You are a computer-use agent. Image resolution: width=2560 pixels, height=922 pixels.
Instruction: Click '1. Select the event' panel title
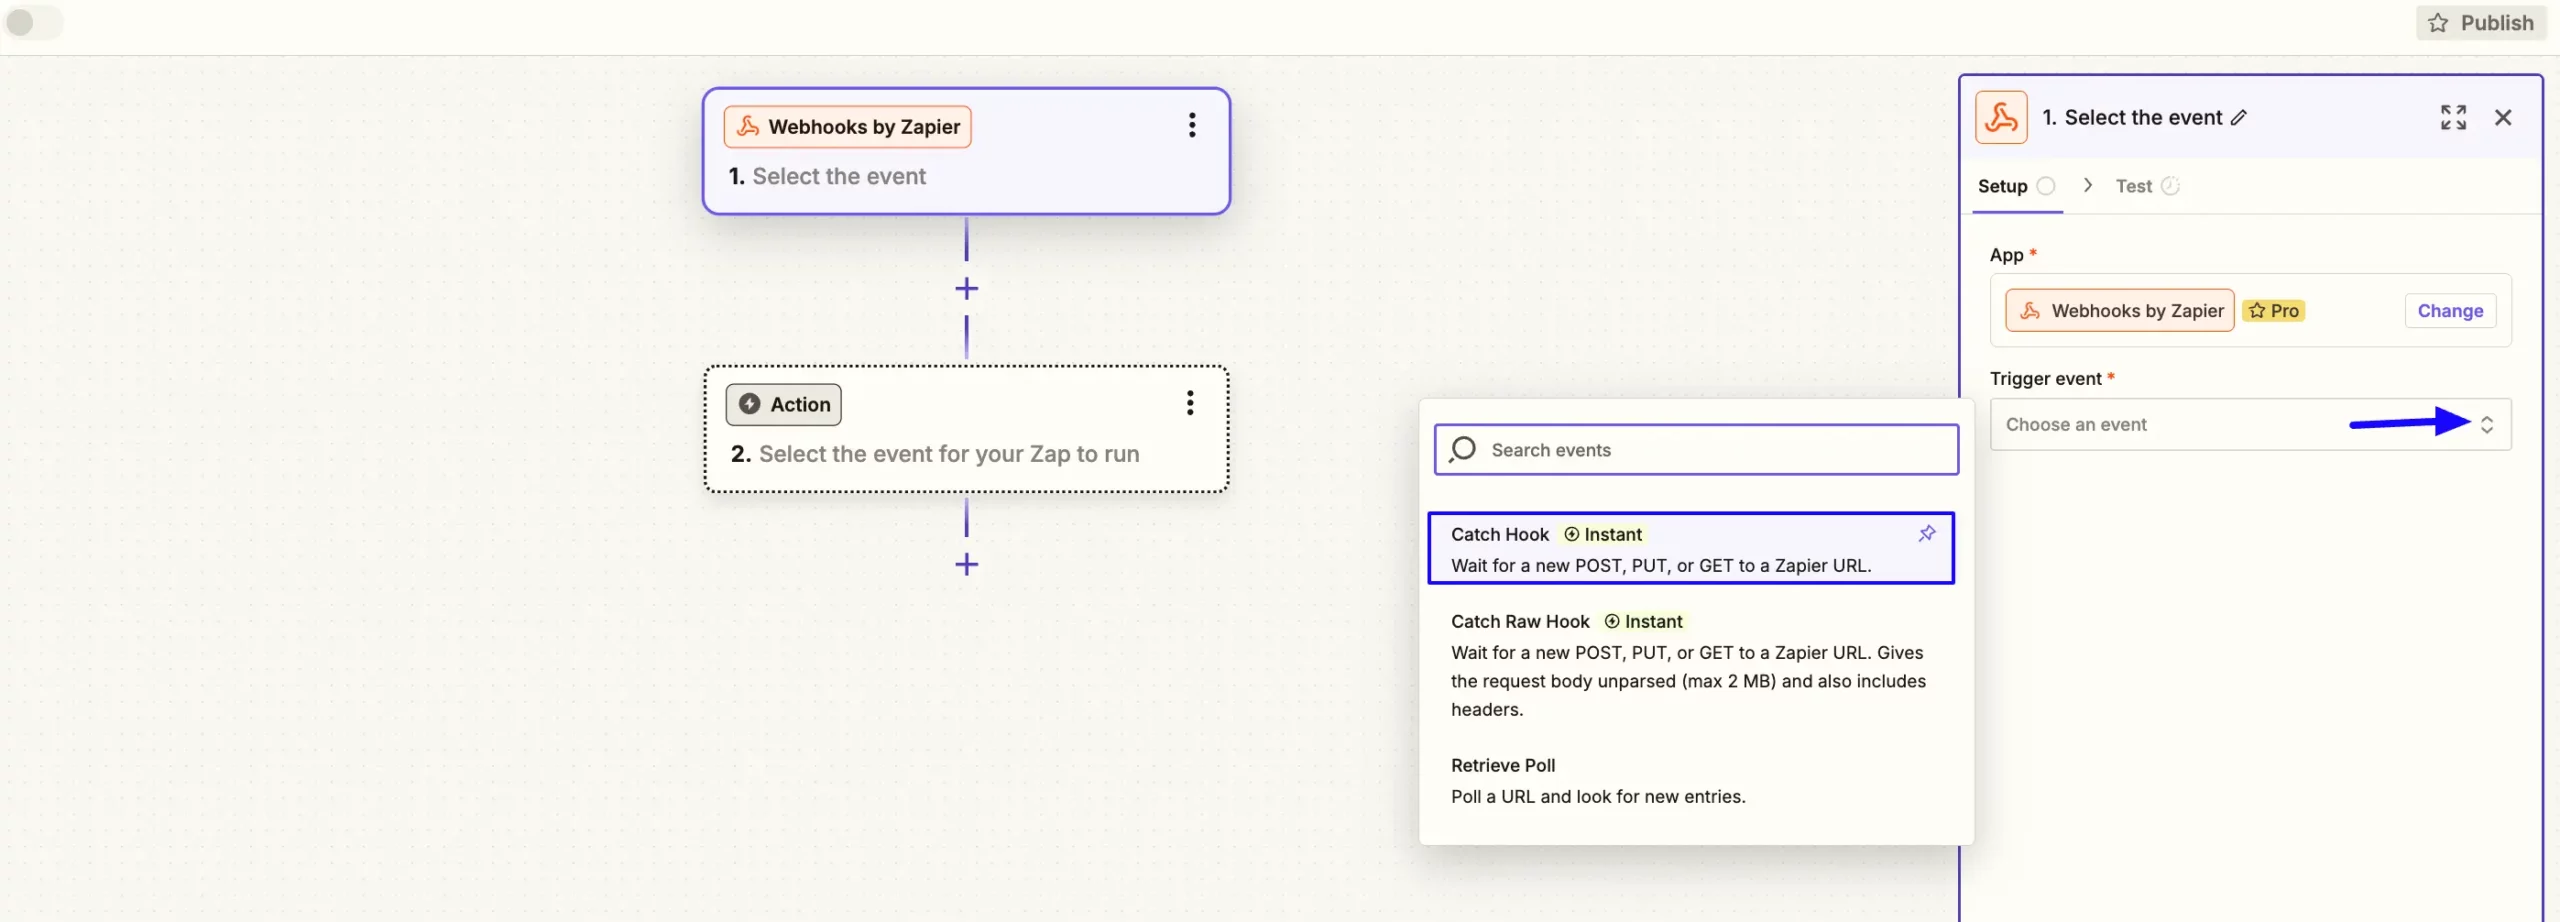click(x=2131, y=118)
